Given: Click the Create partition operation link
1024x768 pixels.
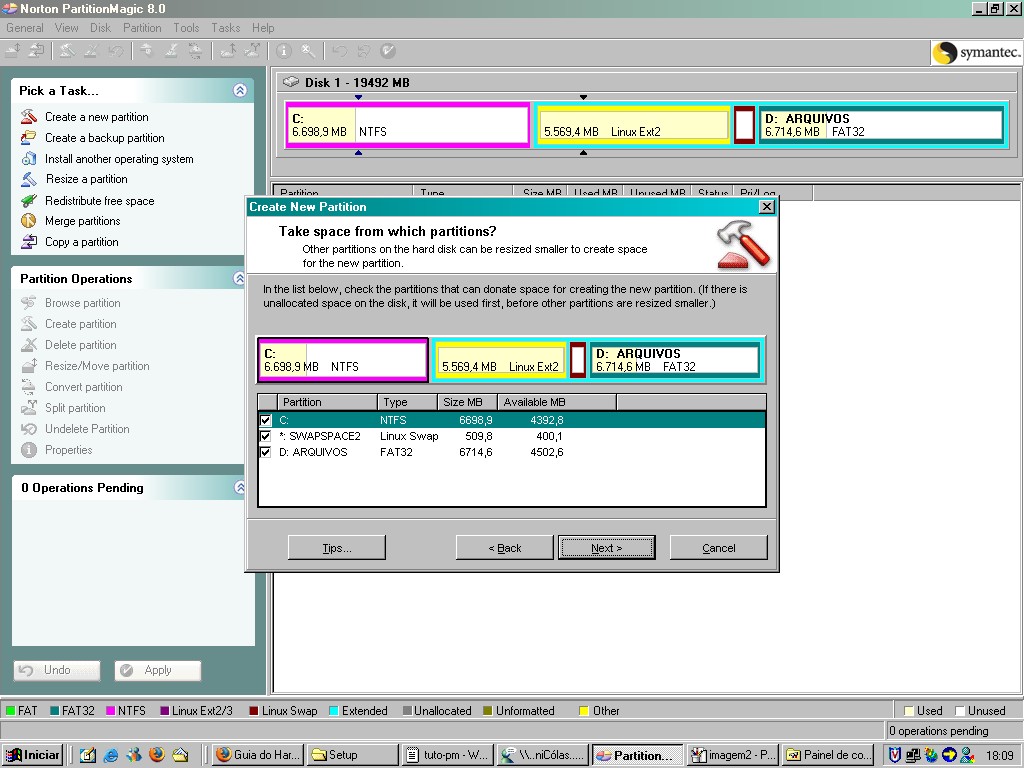Looking at the screenshot, I should [81, 324].
